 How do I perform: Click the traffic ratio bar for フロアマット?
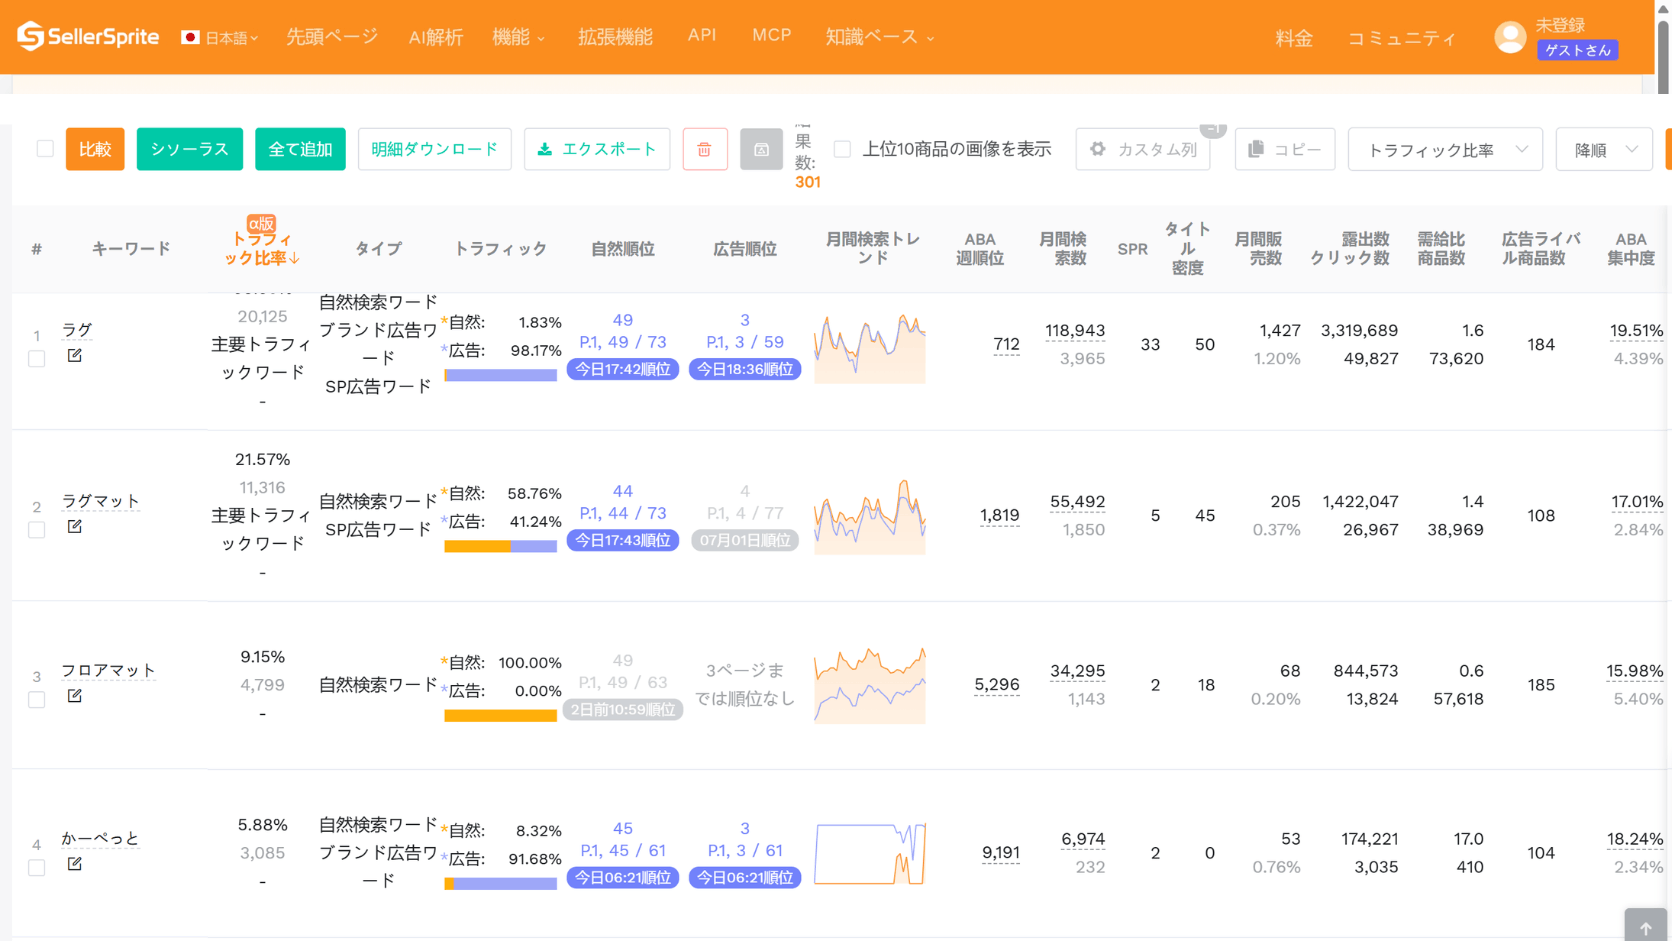tap(501, 715)
